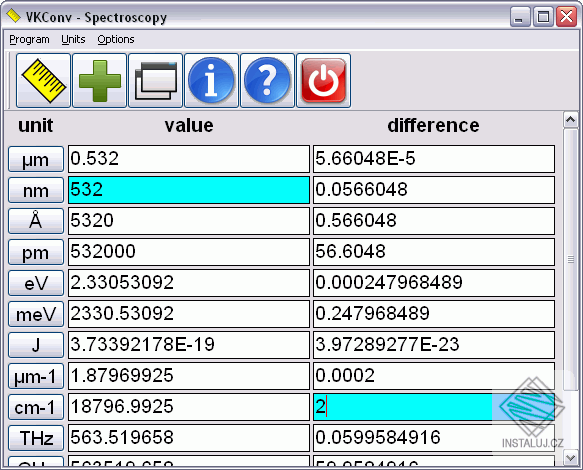Open the stacked windows toolbar icon

click(x=155, y=80)
